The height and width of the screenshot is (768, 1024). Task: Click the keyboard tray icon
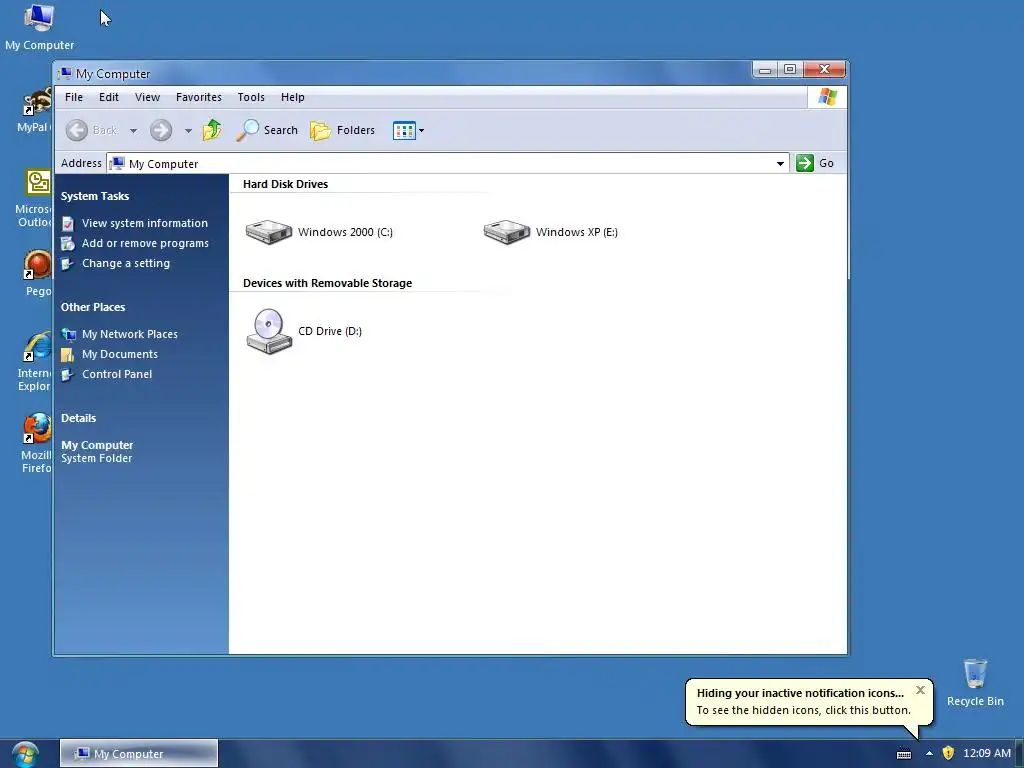pyautogui.click(x=904, y=754)
